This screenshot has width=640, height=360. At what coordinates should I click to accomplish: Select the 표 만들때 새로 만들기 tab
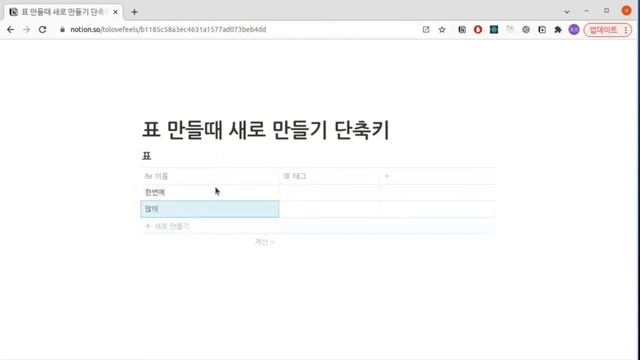coord(62,12)
